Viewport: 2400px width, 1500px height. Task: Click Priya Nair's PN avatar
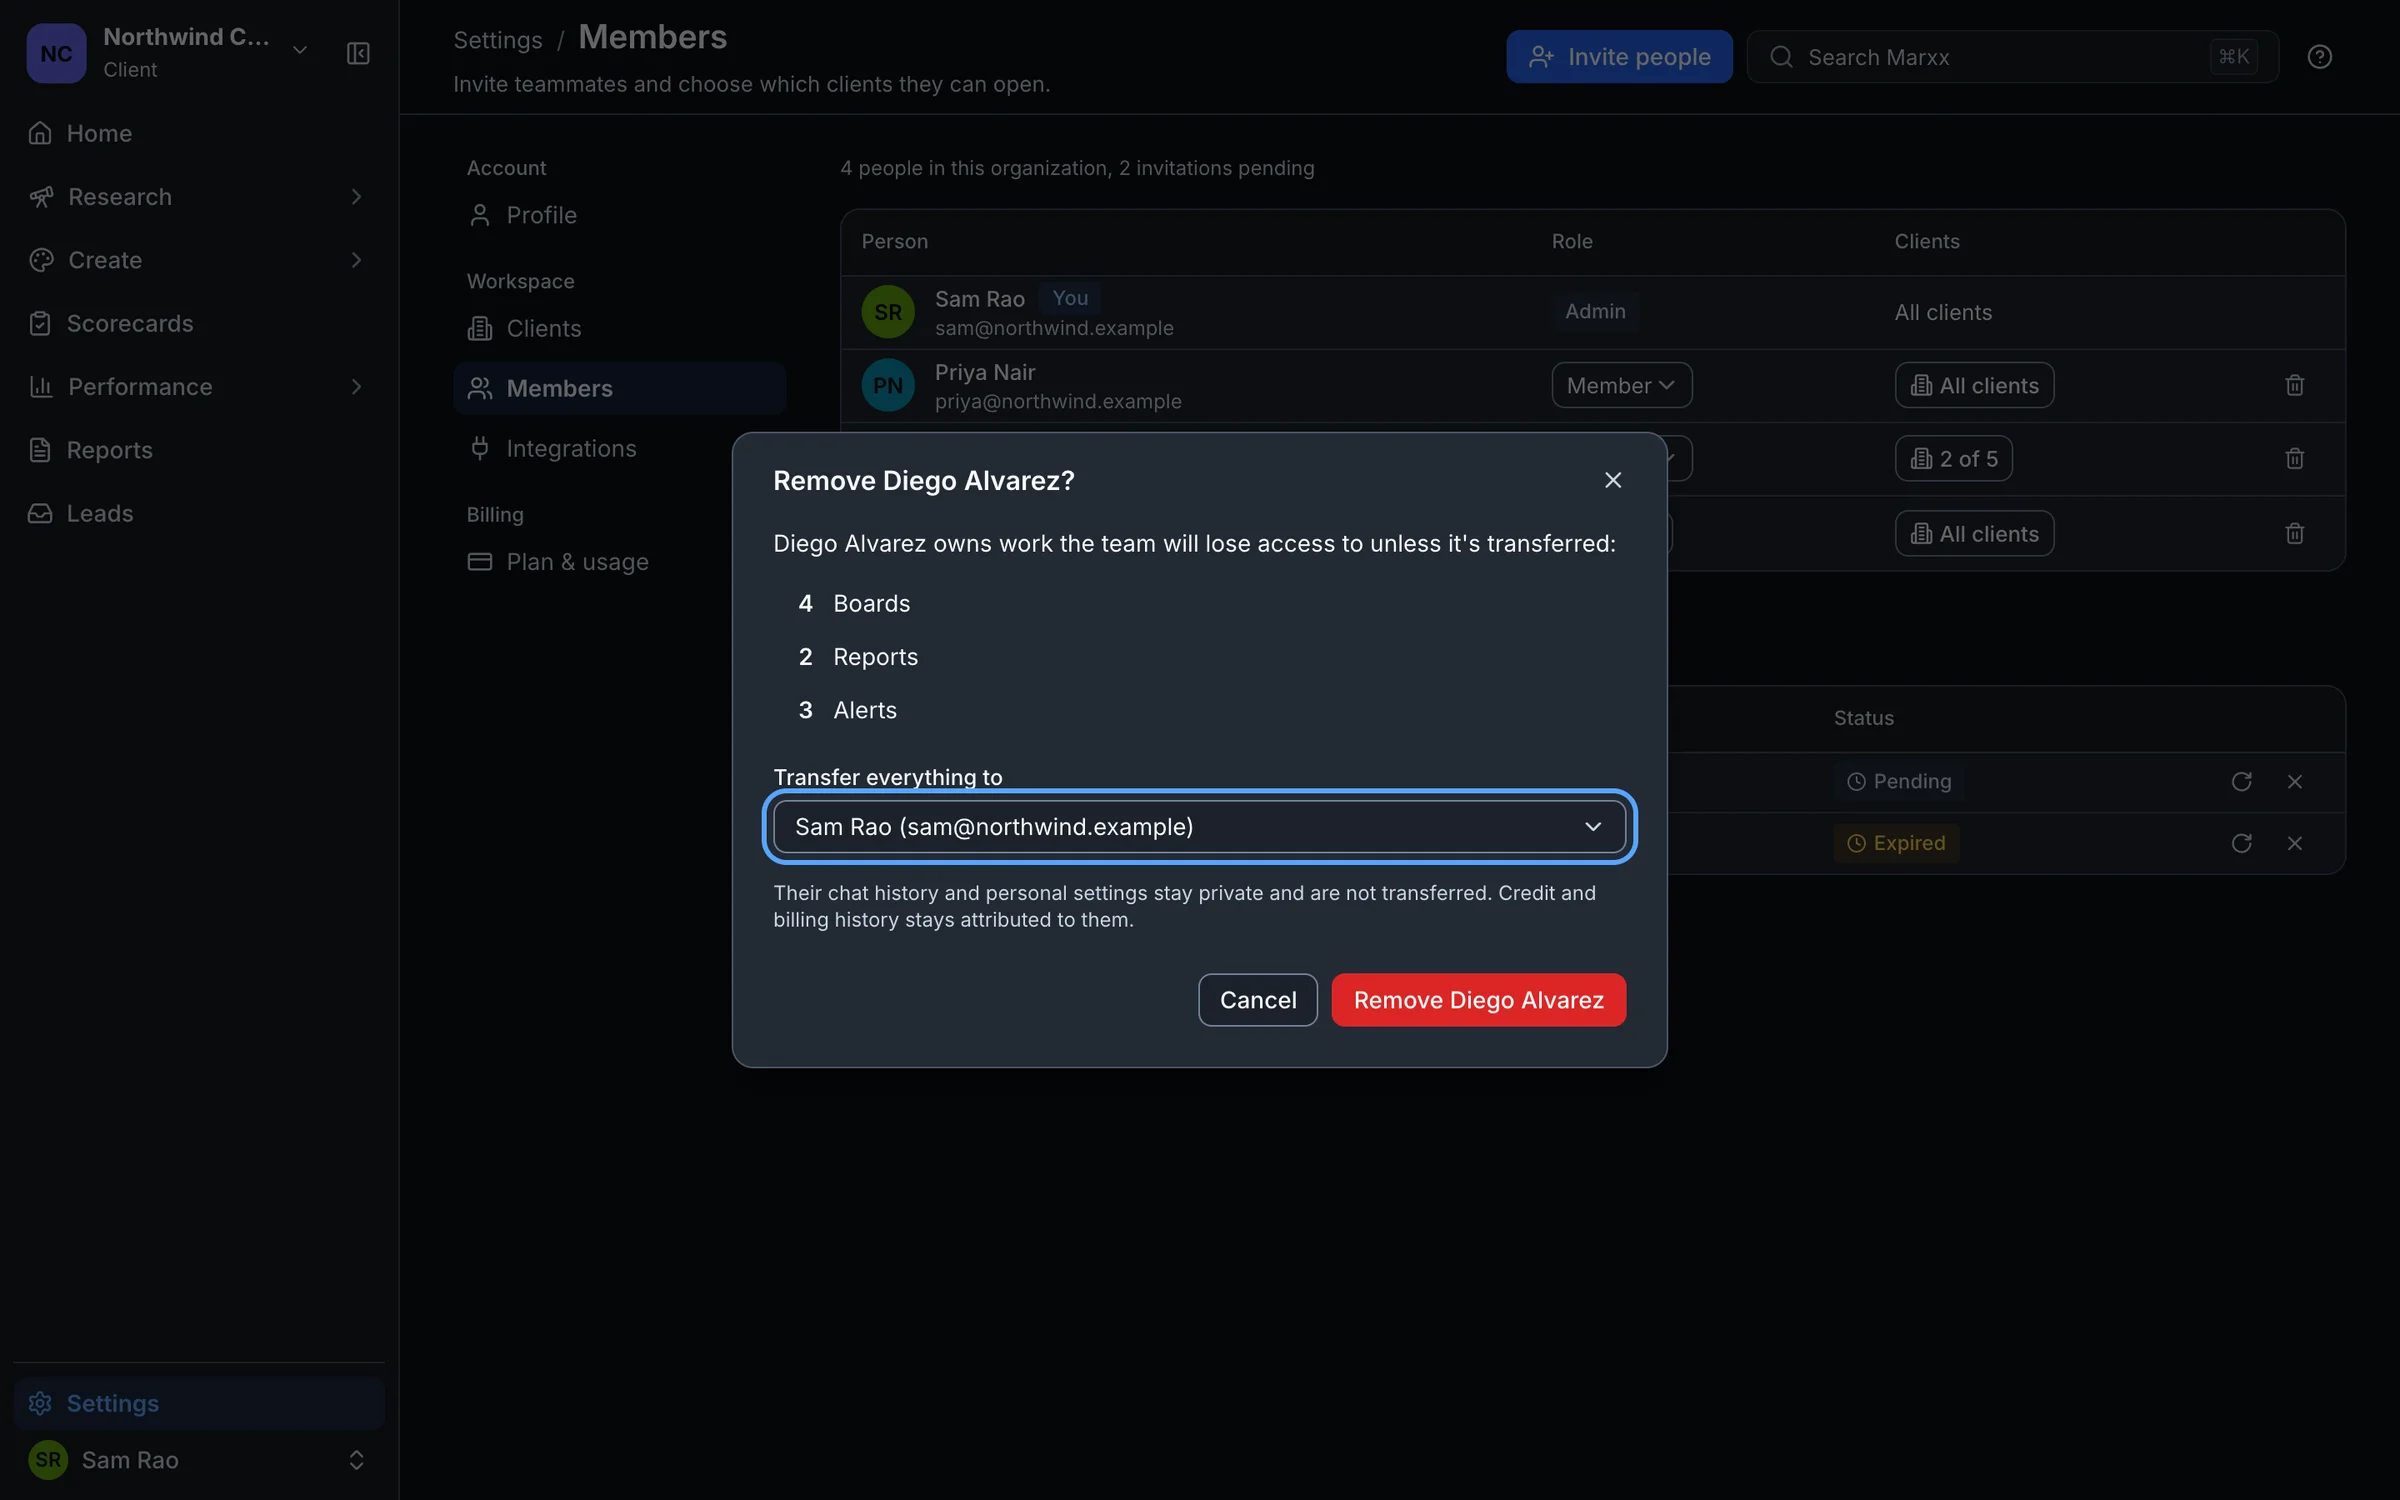(x=888, y=385)
